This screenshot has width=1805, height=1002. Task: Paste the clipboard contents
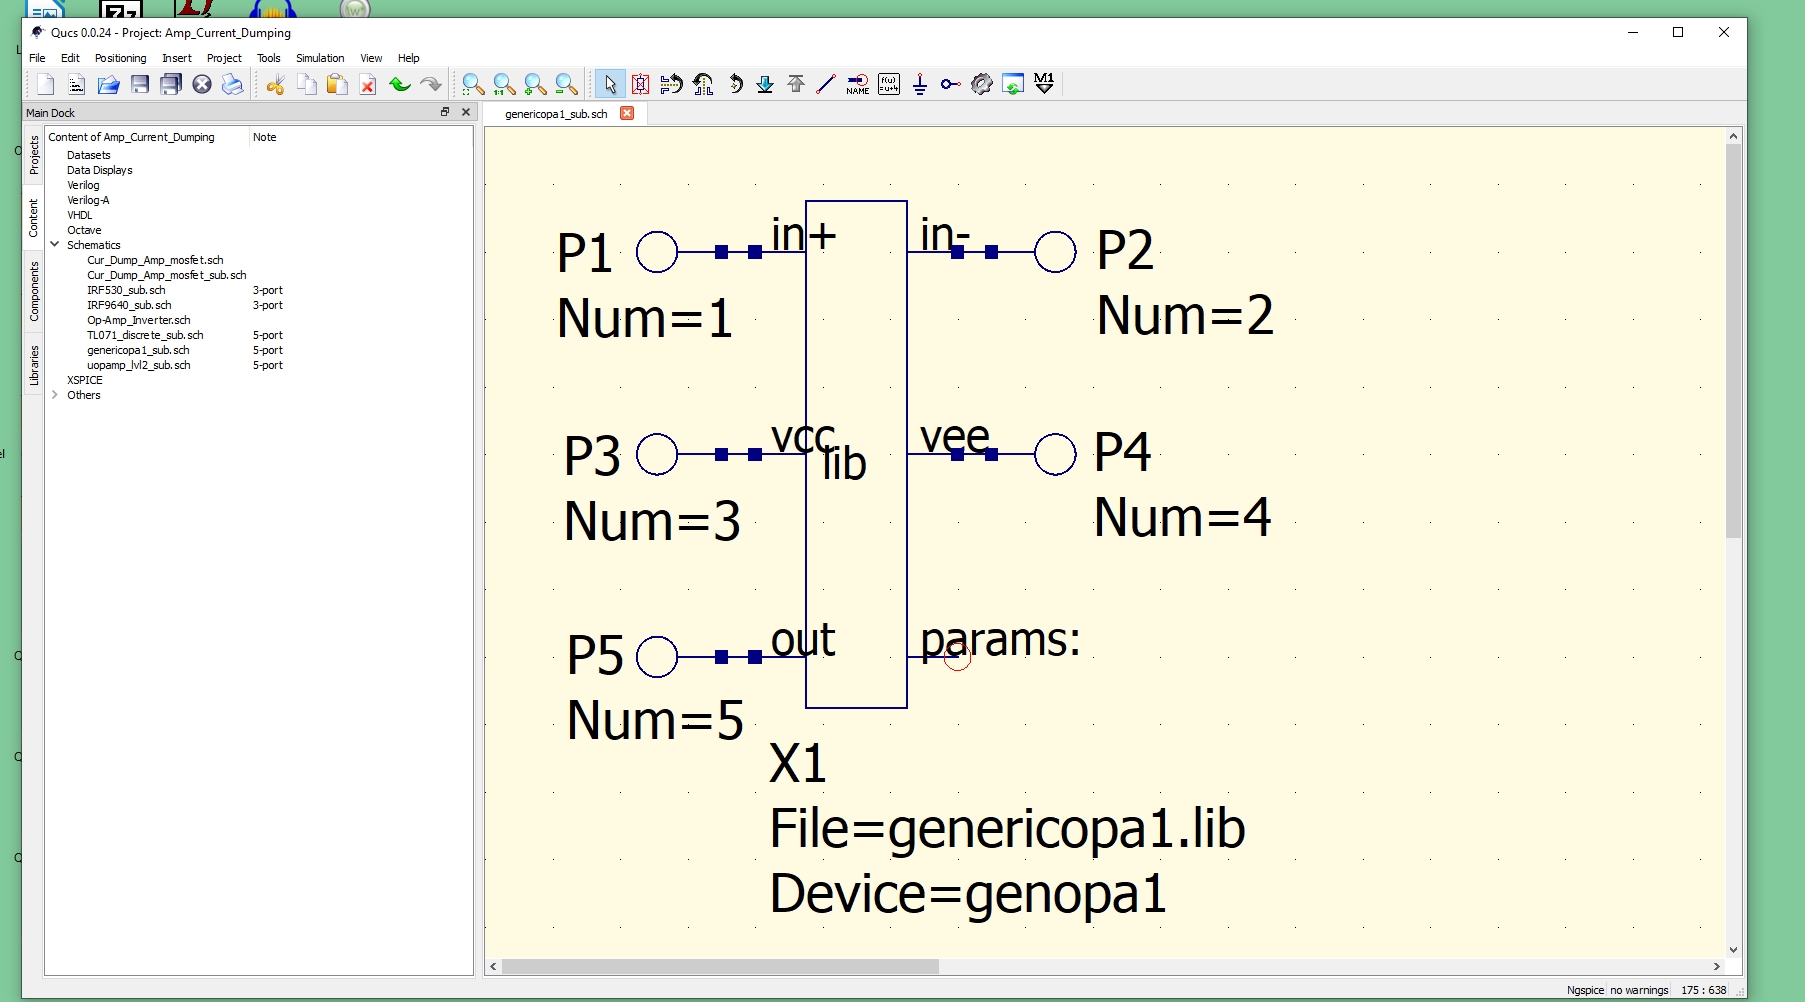click(x=337, y=84)
